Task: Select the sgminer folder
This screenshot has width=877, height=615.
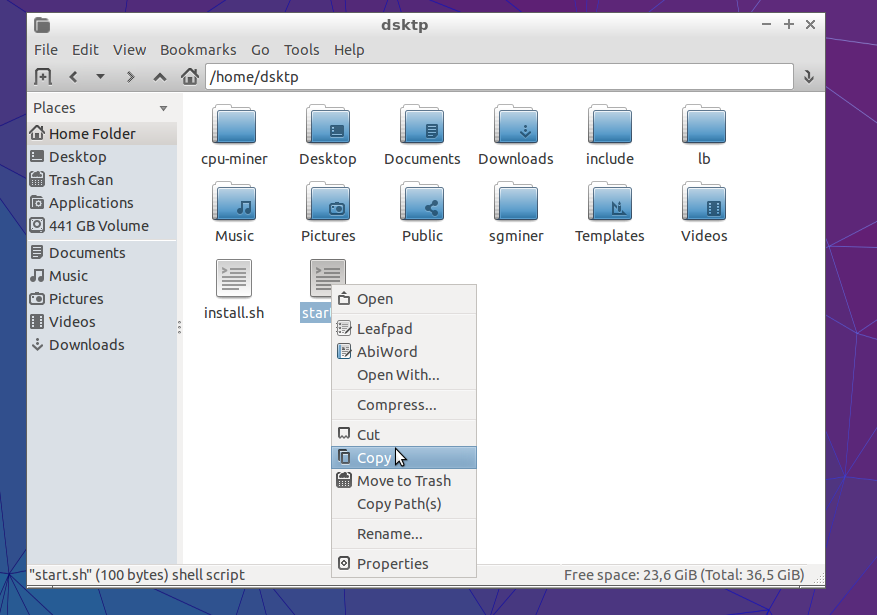Action: coord(516,202)
